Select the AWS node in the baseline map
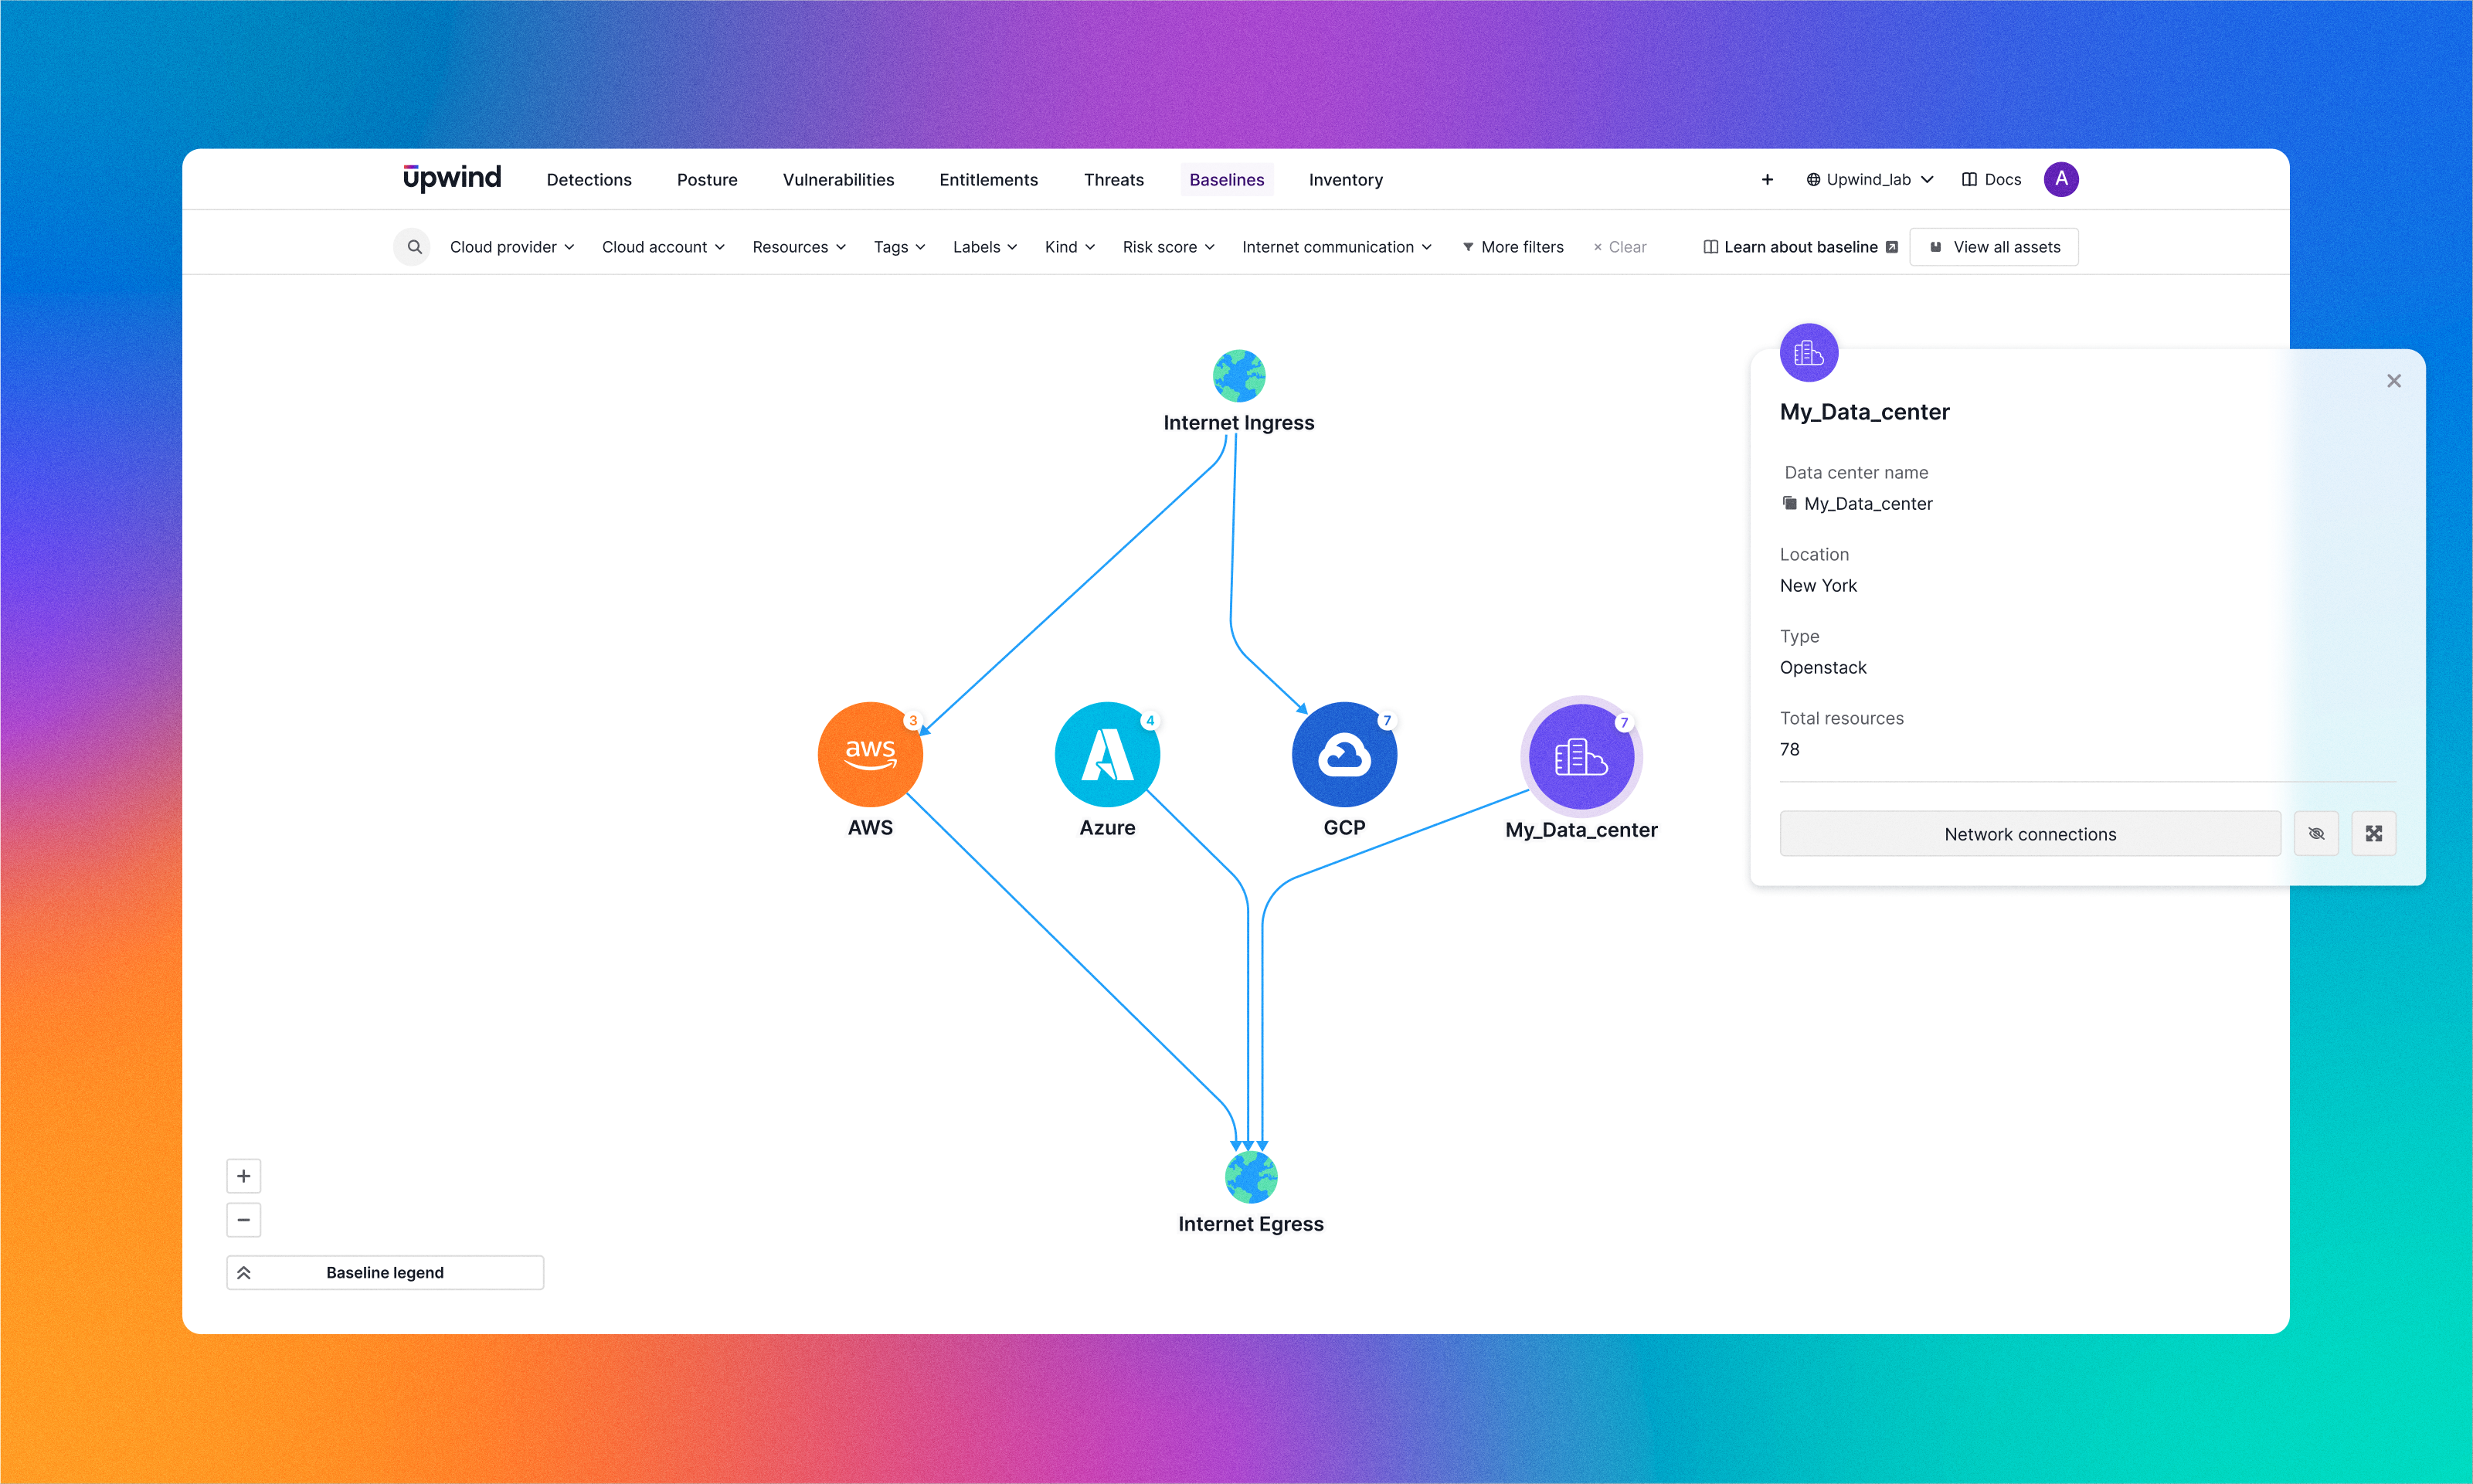 click(x=869, y=754)
